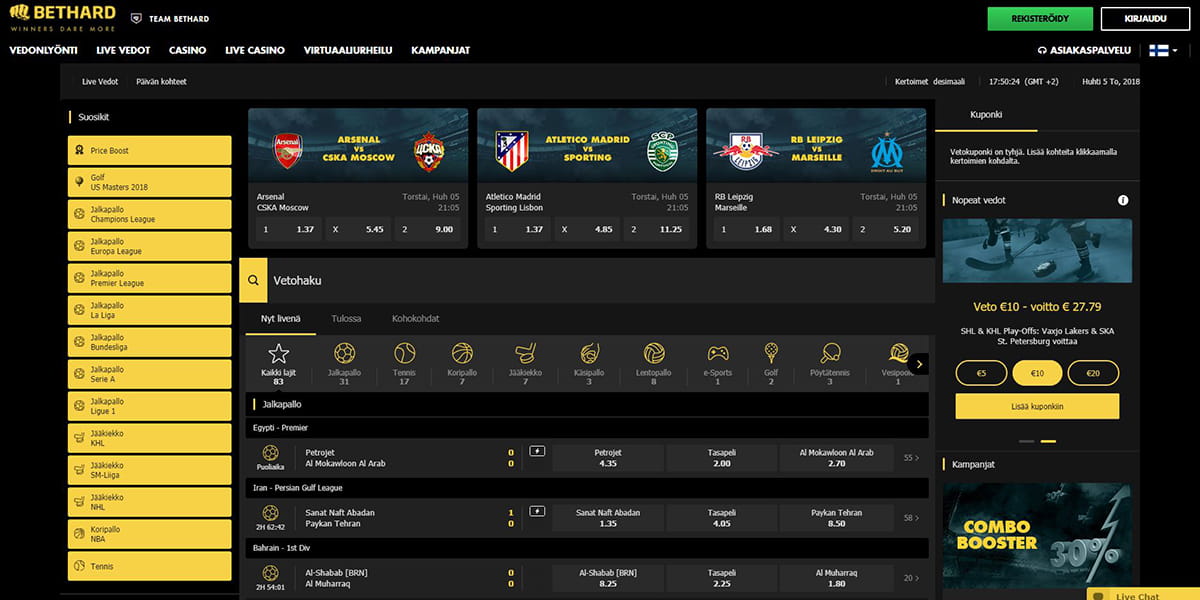1200x600 pixels.
Task: Open the Nopeat vedot info icon
Action: pyautogui.click(x=1123, y=200)
